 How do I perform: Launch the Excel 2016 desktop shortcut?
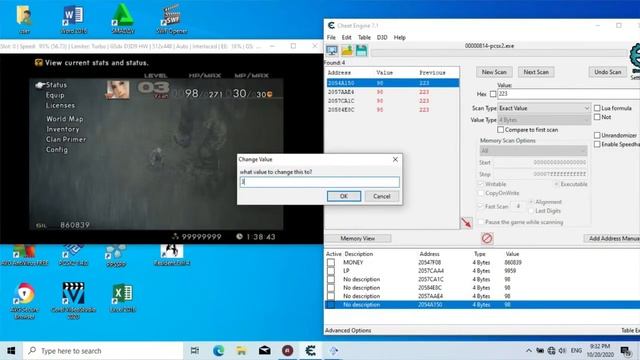(122, 298)
